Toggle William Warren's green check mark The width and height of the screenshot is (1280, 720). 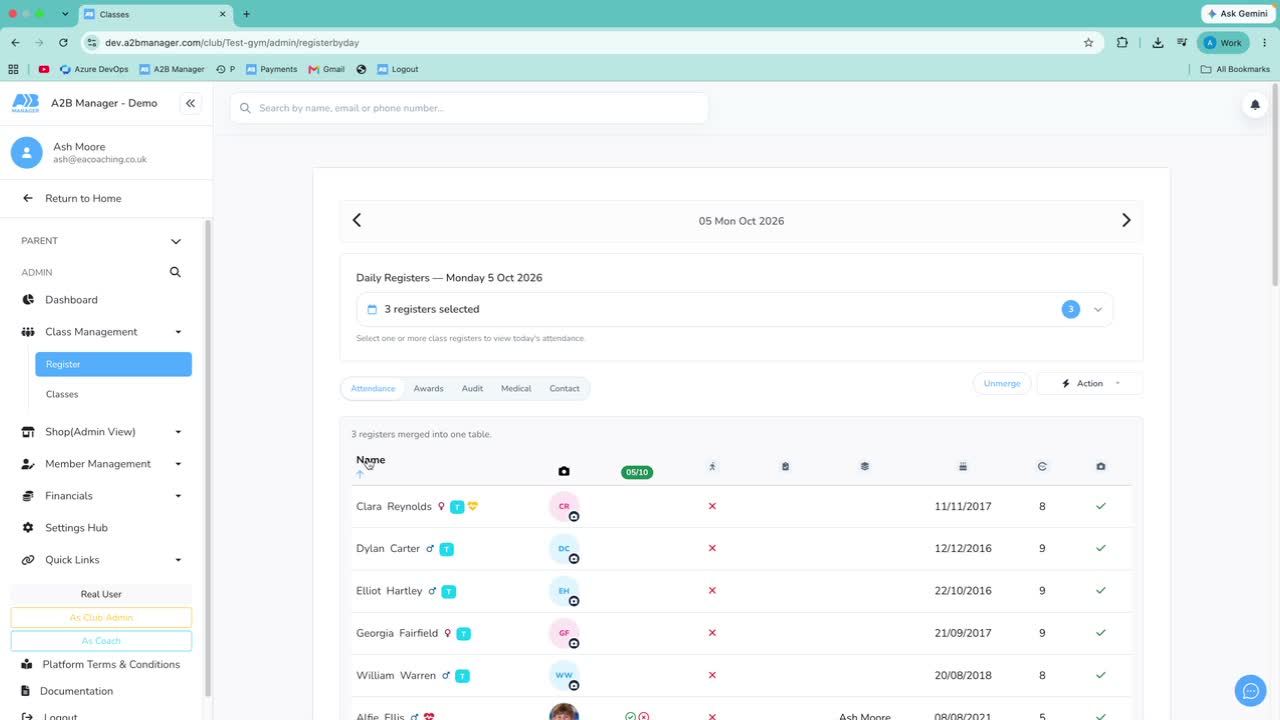(x=1101, y=675)
